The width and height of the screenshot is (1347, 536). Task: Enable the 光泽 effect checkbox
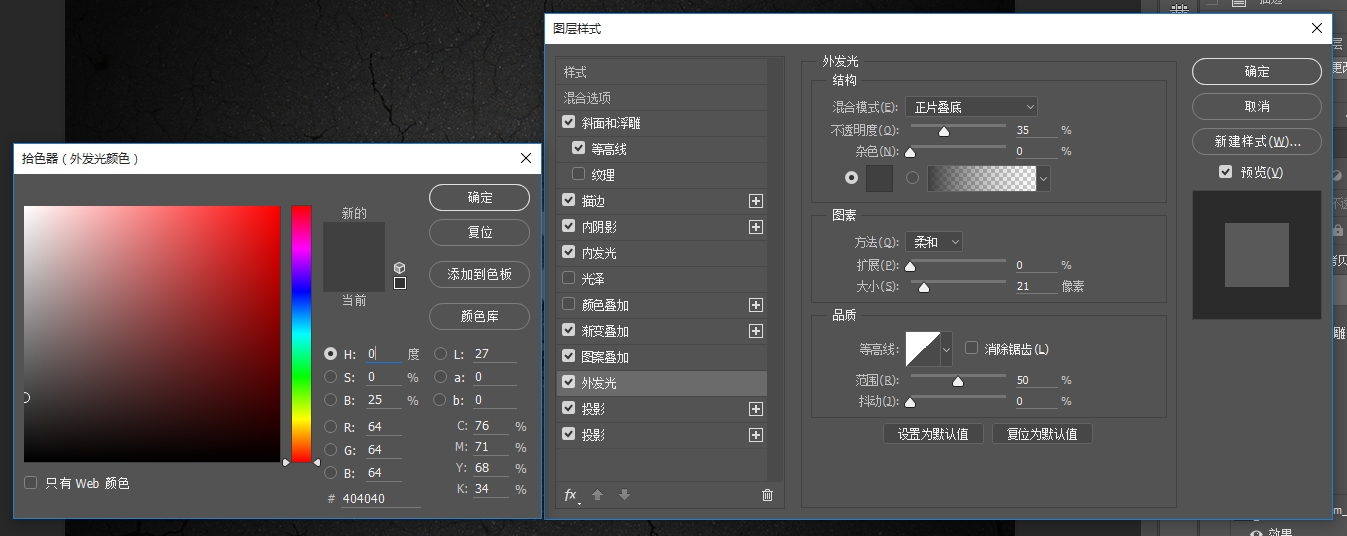pos(569,278)
